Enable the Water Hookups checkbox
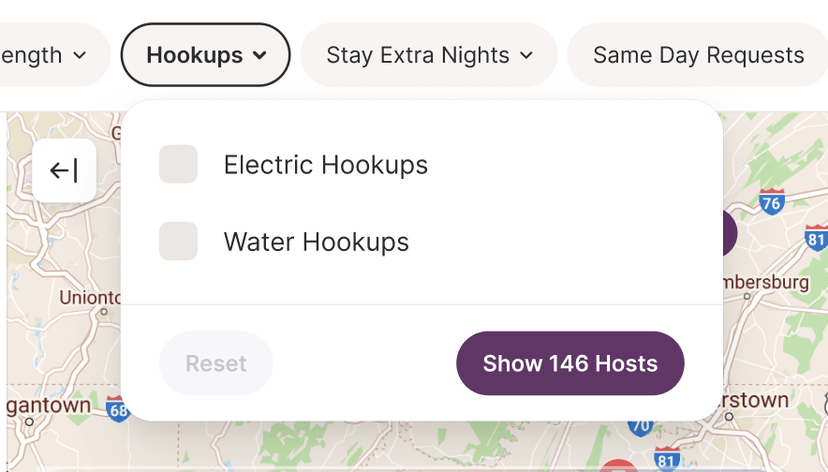Image resolution: width=828 pixels, height=472 pixels. pos(178,241)
